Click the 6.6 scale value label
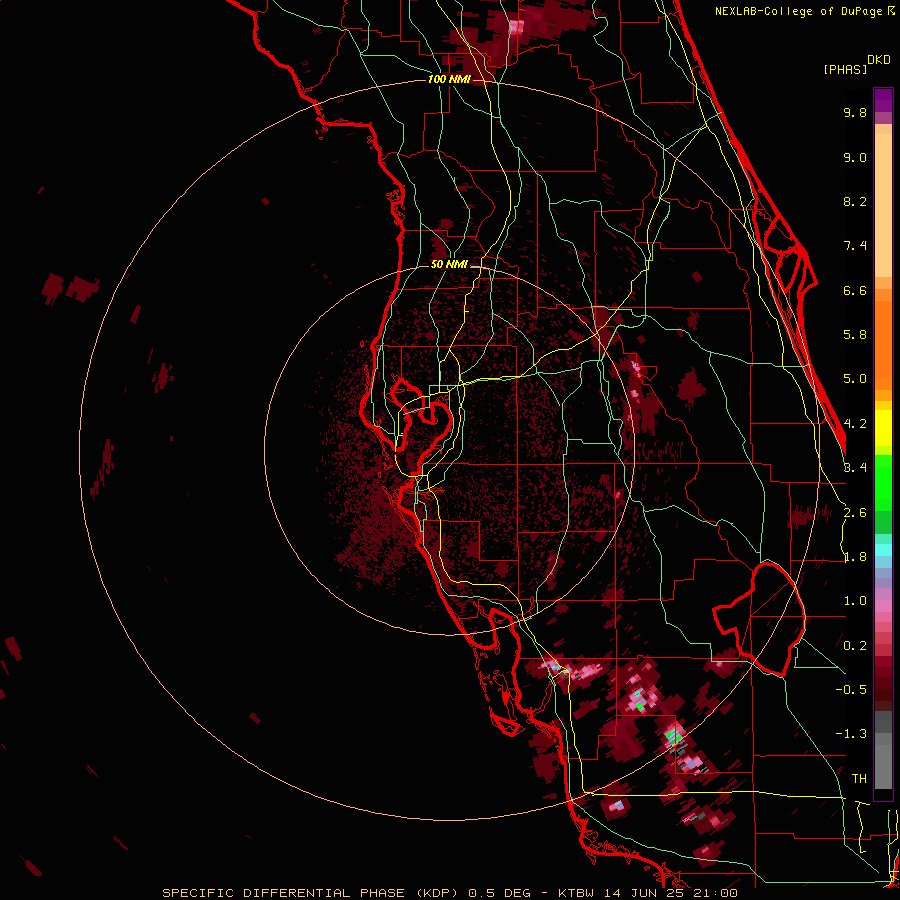 click(855, 290)
